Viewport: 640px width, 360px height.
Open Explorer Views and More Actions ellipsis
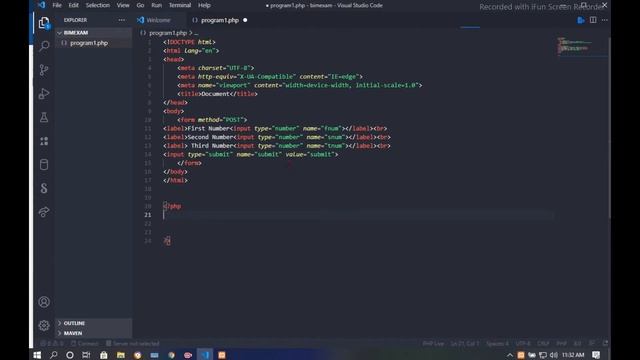click(x=122, y=20)
